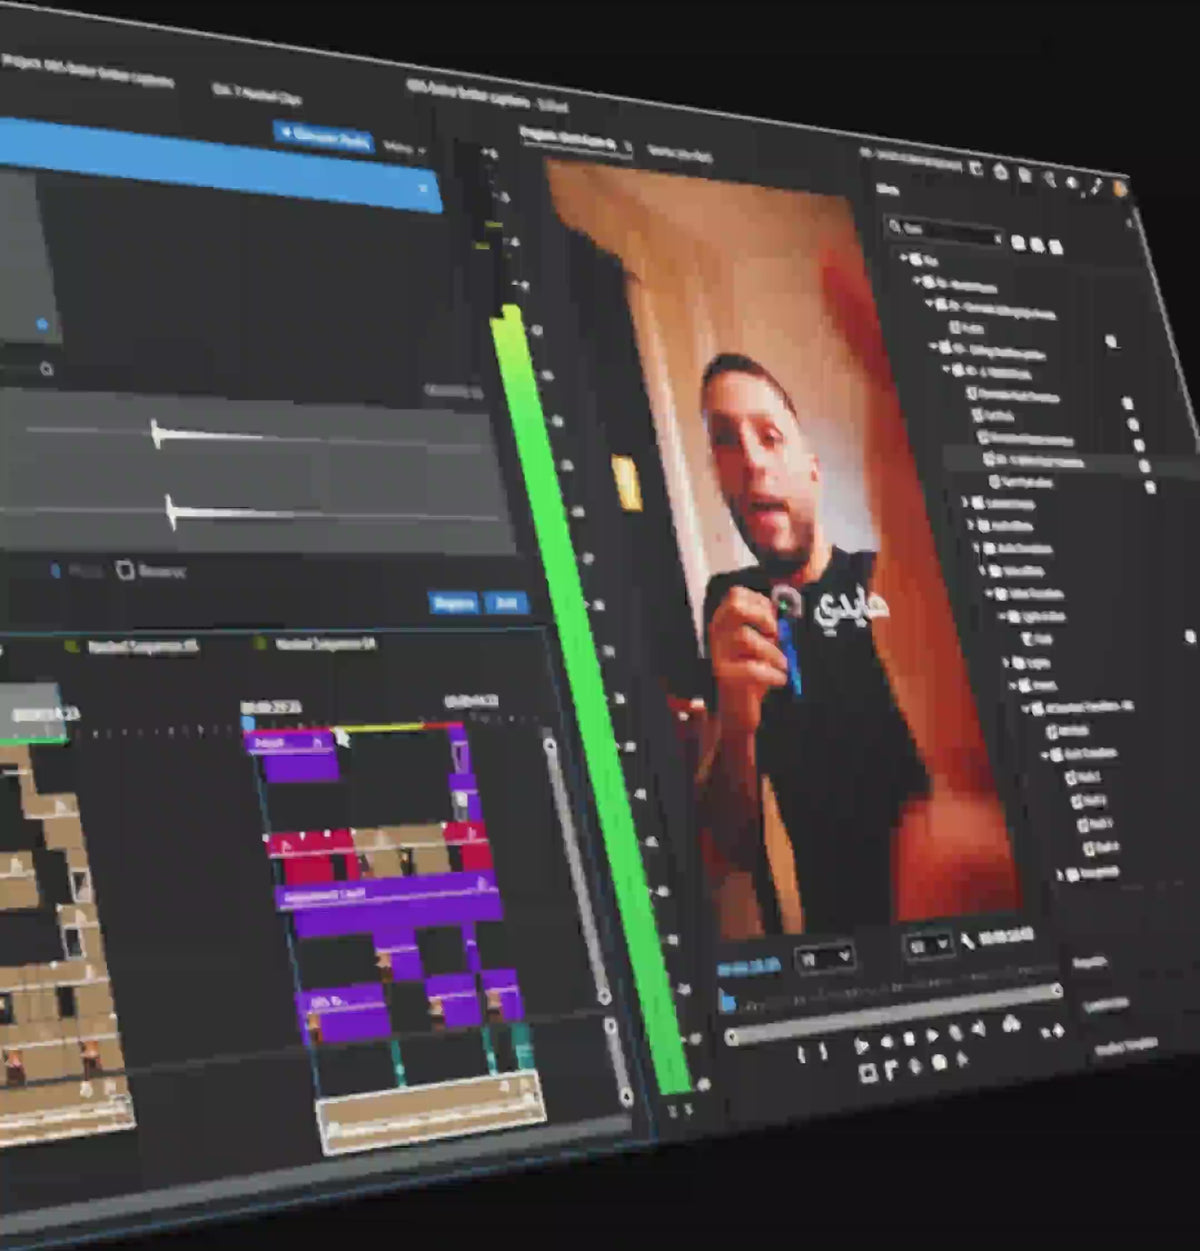
Task: Toggle the small blue marker in gray panel
Action: pyautogui.click(x=41, y=324)
